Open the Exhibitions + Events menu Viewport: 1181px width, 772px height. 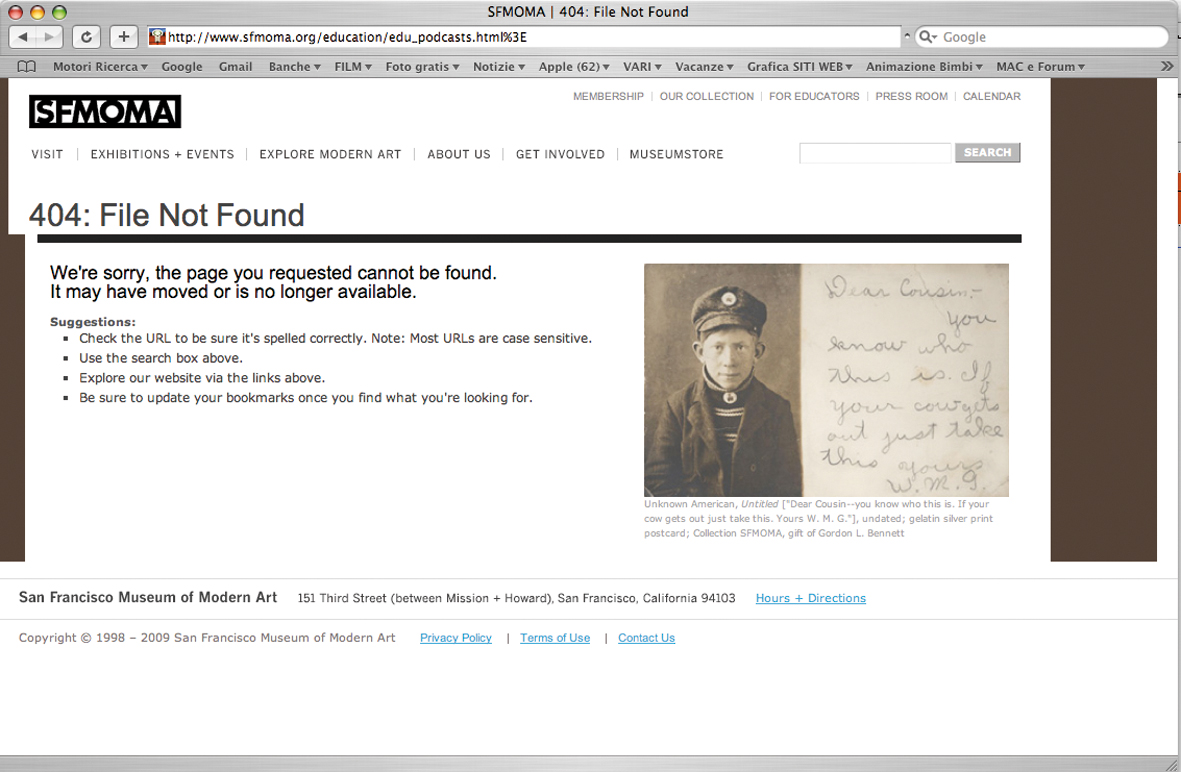[x=162, y=154]
